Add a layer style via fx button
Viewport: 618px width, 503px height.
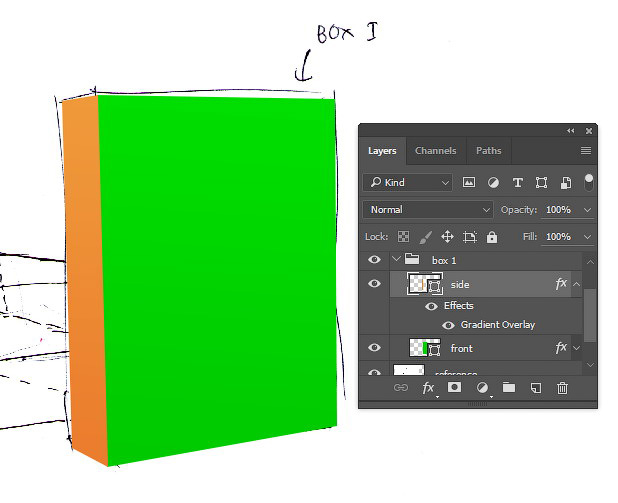tap(428, 388)
